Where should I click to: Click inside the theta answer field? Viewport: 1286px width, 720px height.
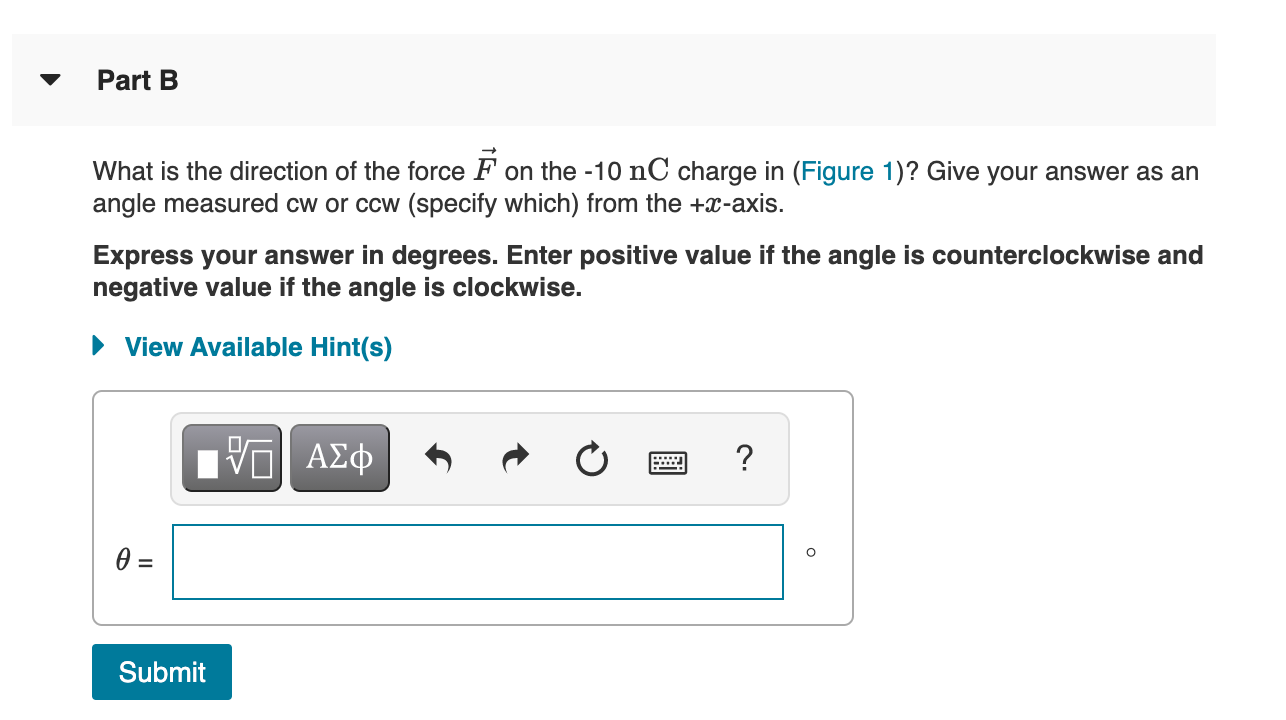pos(478,561)
